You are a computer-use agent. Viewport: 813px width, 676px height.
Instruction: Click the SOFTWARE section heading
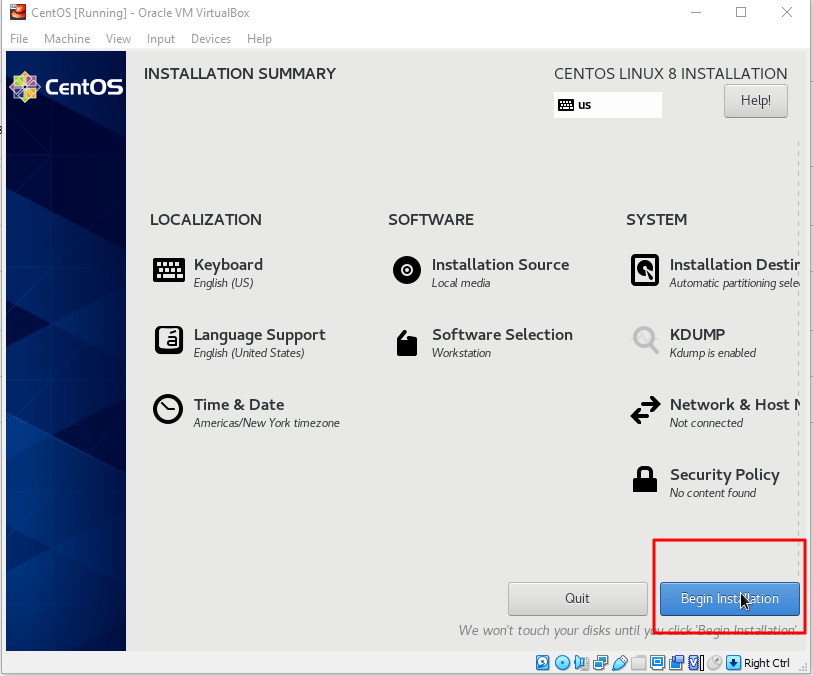(x=431, y=220)
